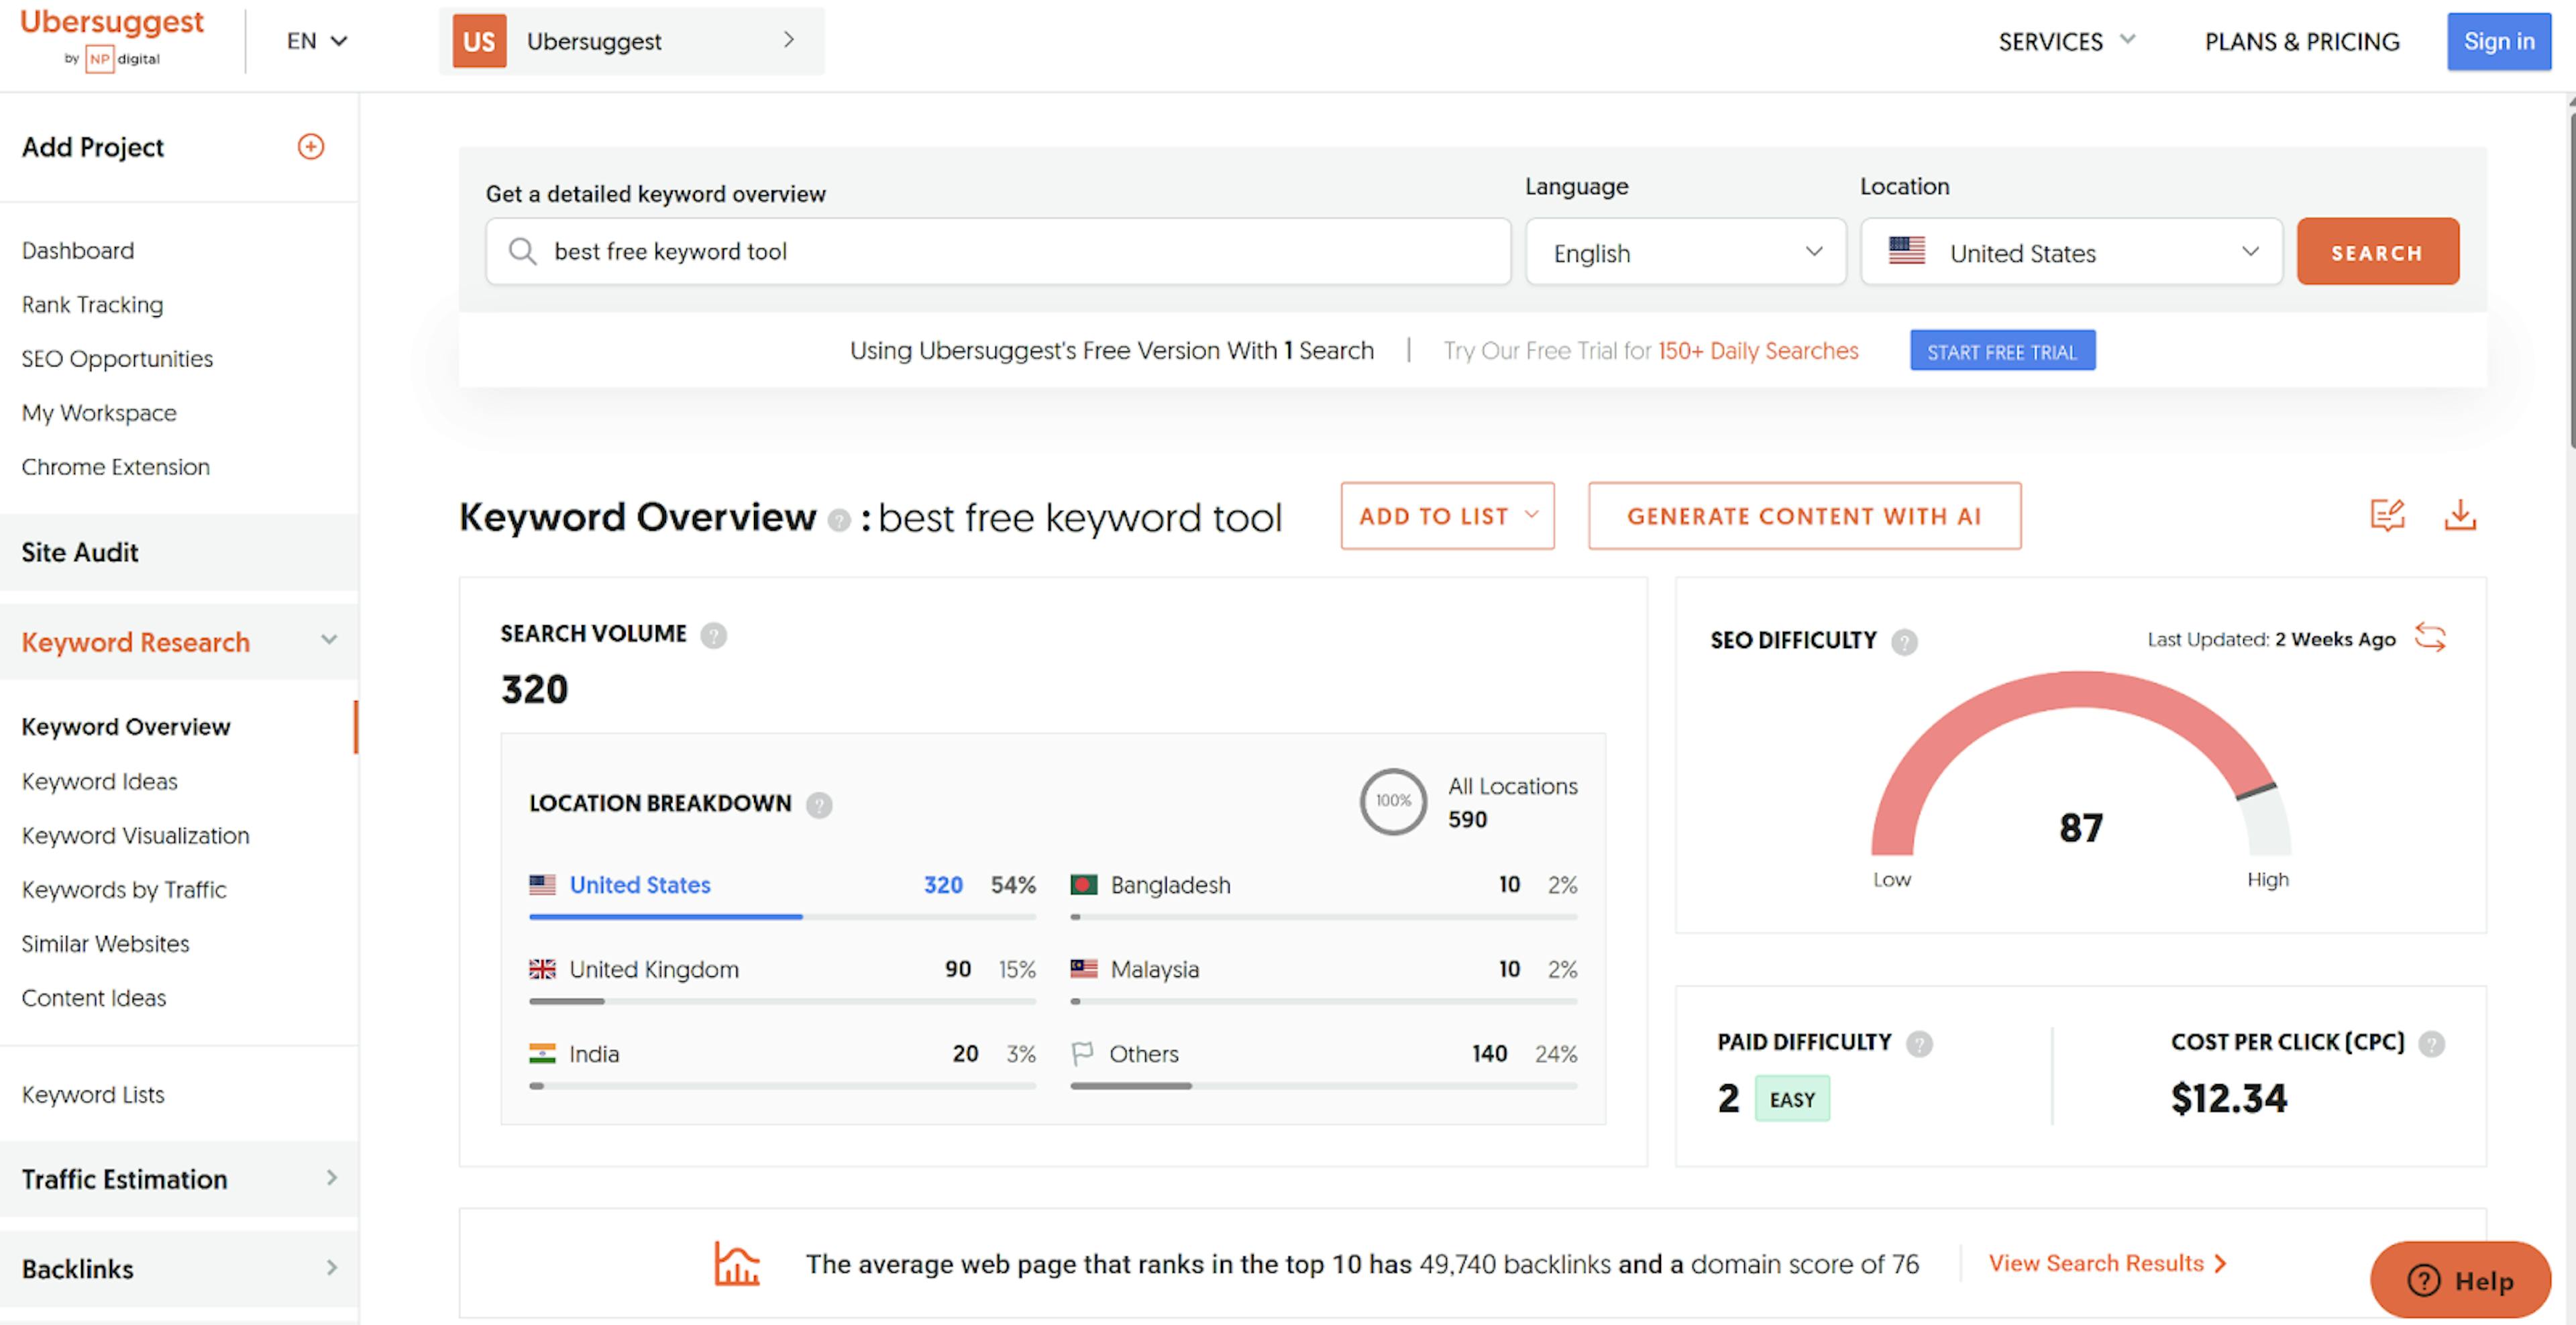The height and width of the screenshot is (1325, 2576).
Task: Select Keyword Overview in the sidebar
Action: (126, 727)
